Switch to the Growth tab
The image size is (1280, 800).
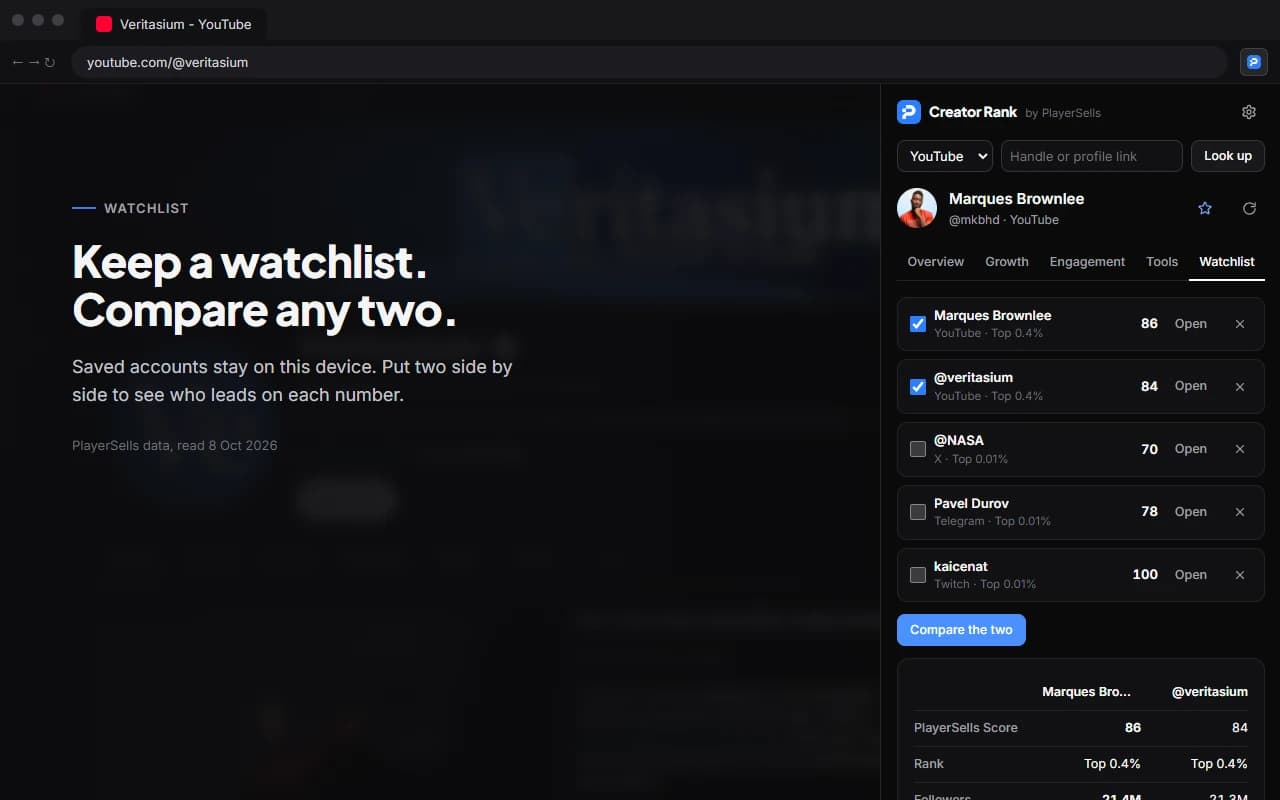coord(1007,261)
